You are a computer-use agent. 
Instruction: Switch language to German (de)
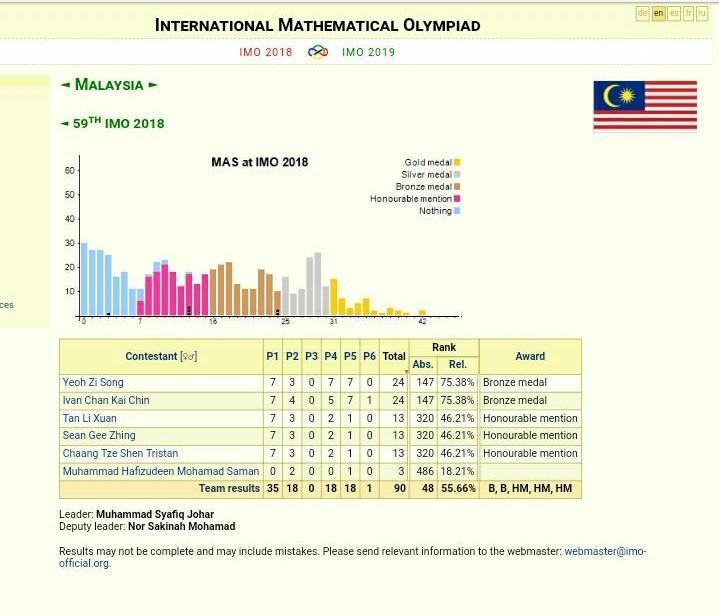(643, 13)
